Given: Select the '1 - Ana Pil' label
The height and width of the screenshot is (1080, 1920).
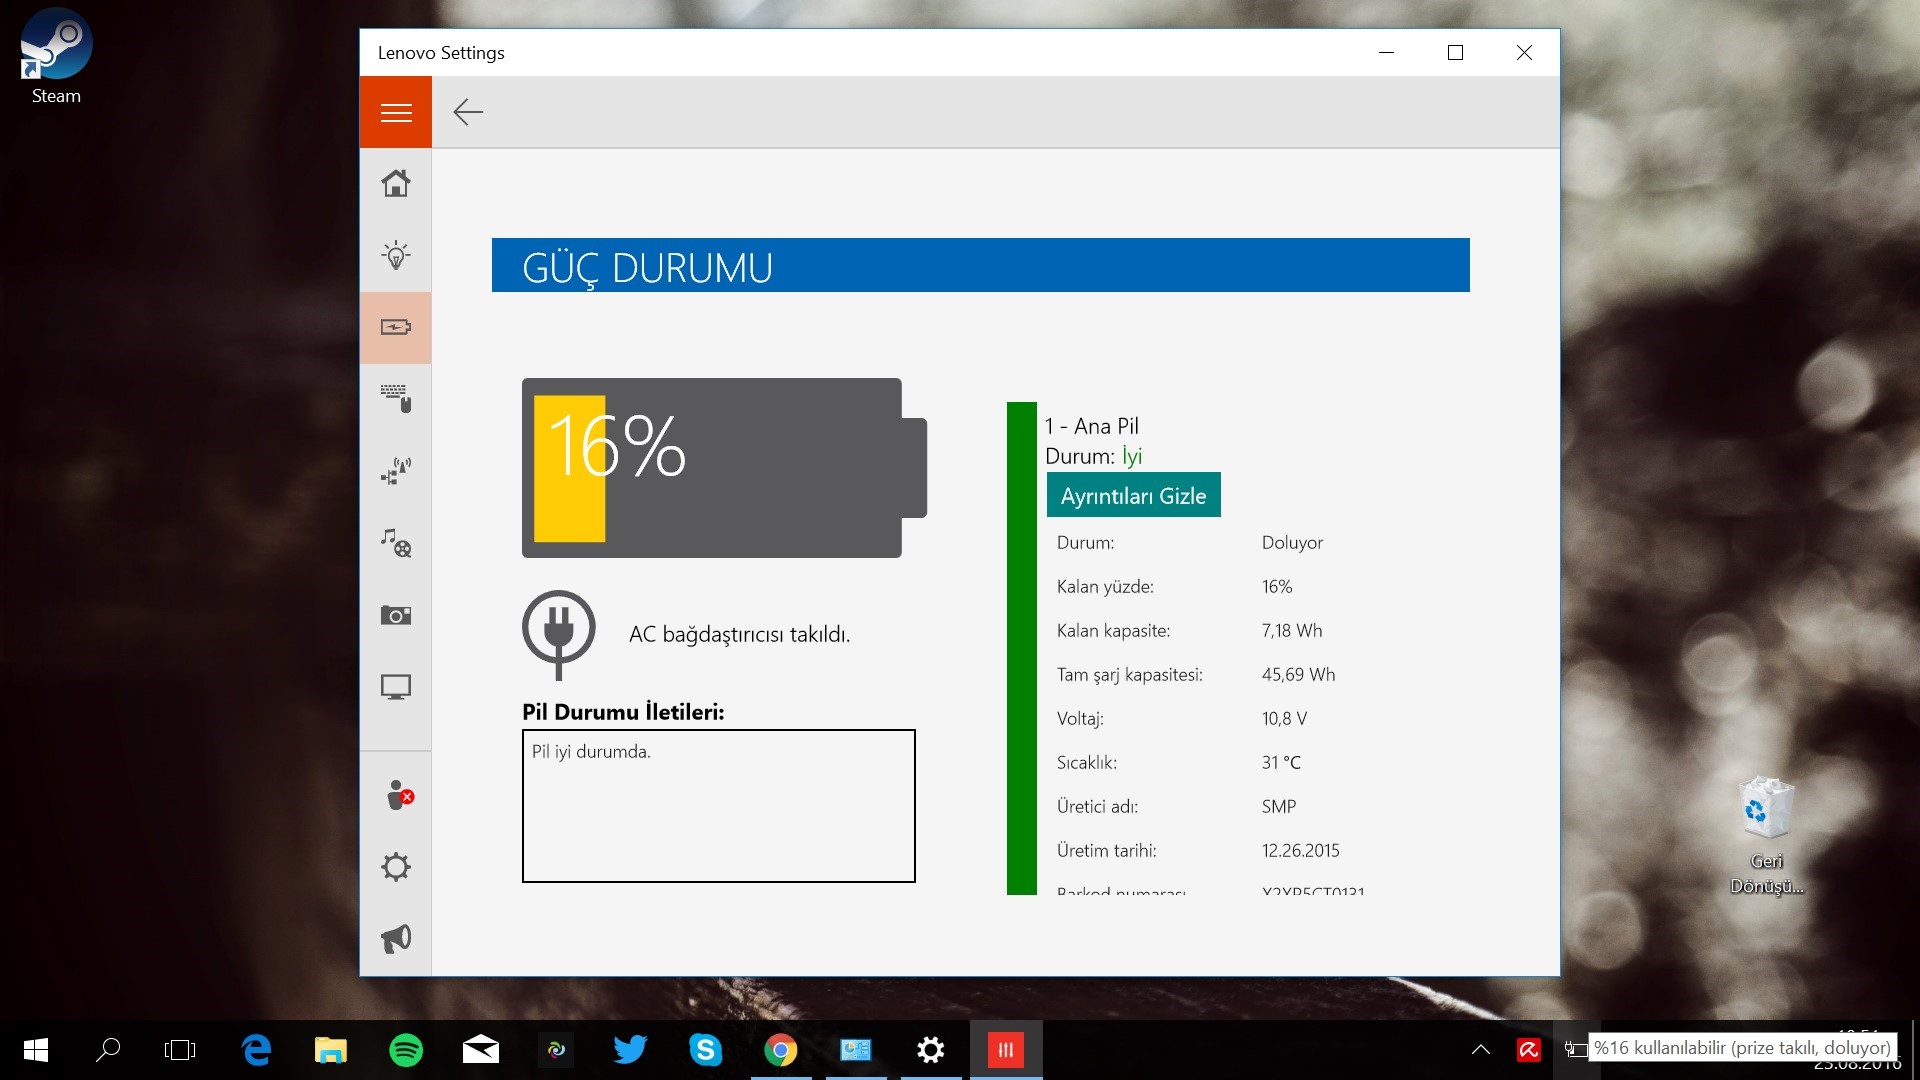Looking at the screenshot, I should (1092, 426).
